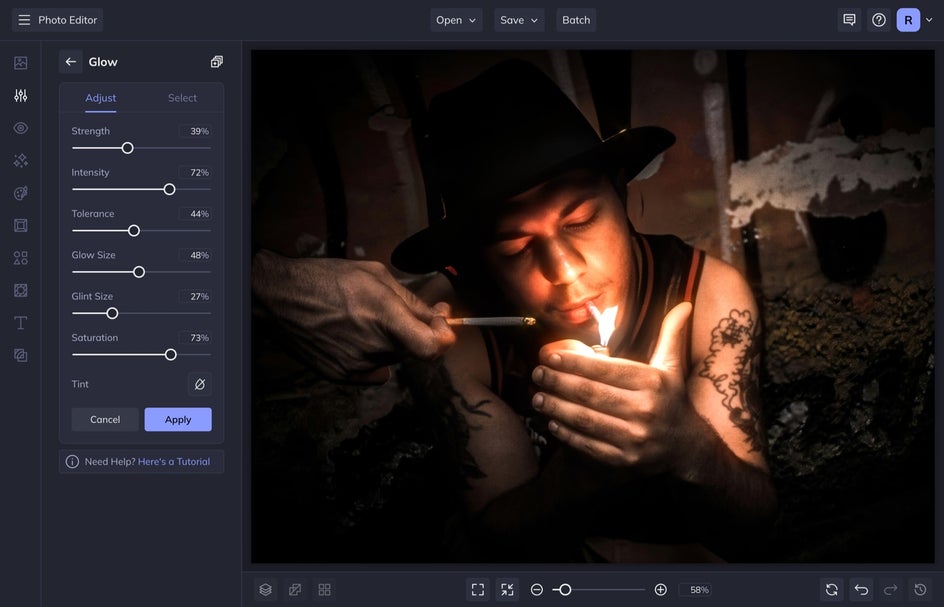
Task: Select the Edit adjustments sliders icon
Action: coord(20,95)
